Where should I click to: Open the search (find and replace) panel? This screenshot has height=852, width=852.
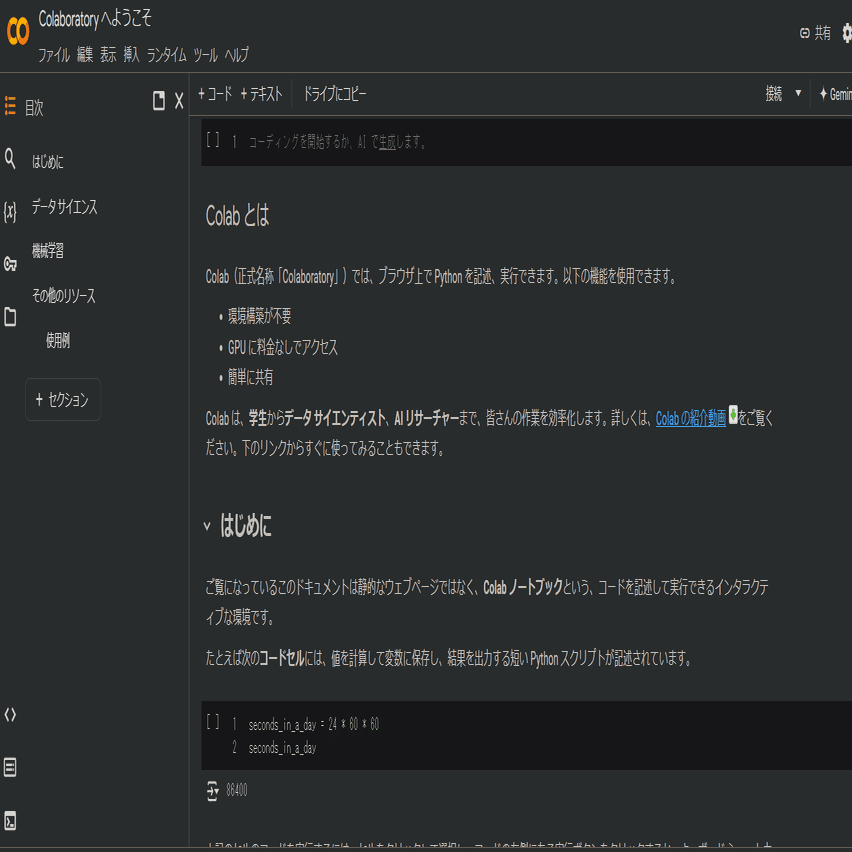coord(11,159)
